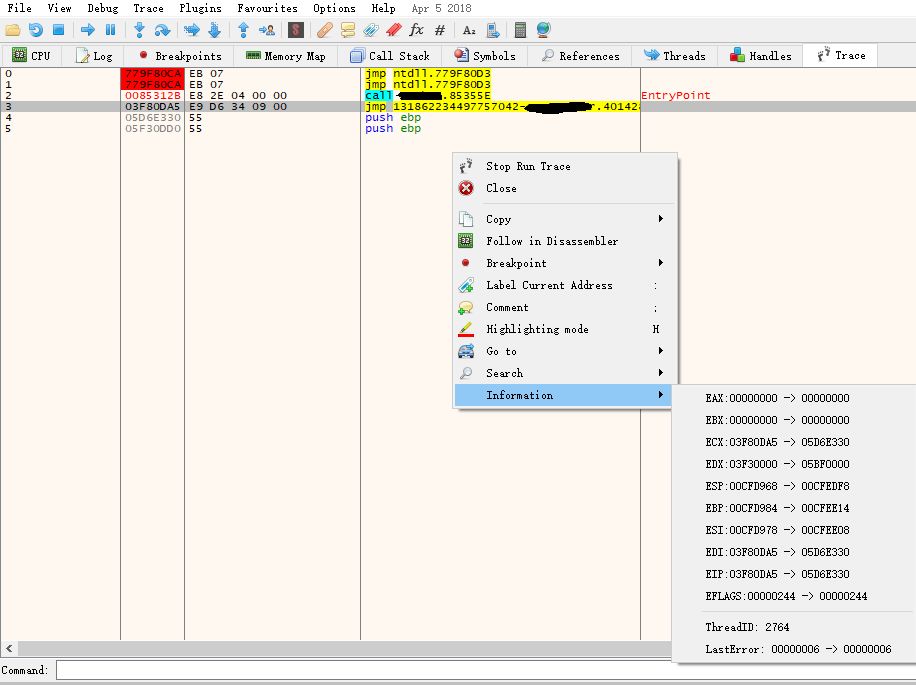Run to user code toolbar icon
Image resolution: width=916 pixels, height=685 pixels.
(267, 30)
